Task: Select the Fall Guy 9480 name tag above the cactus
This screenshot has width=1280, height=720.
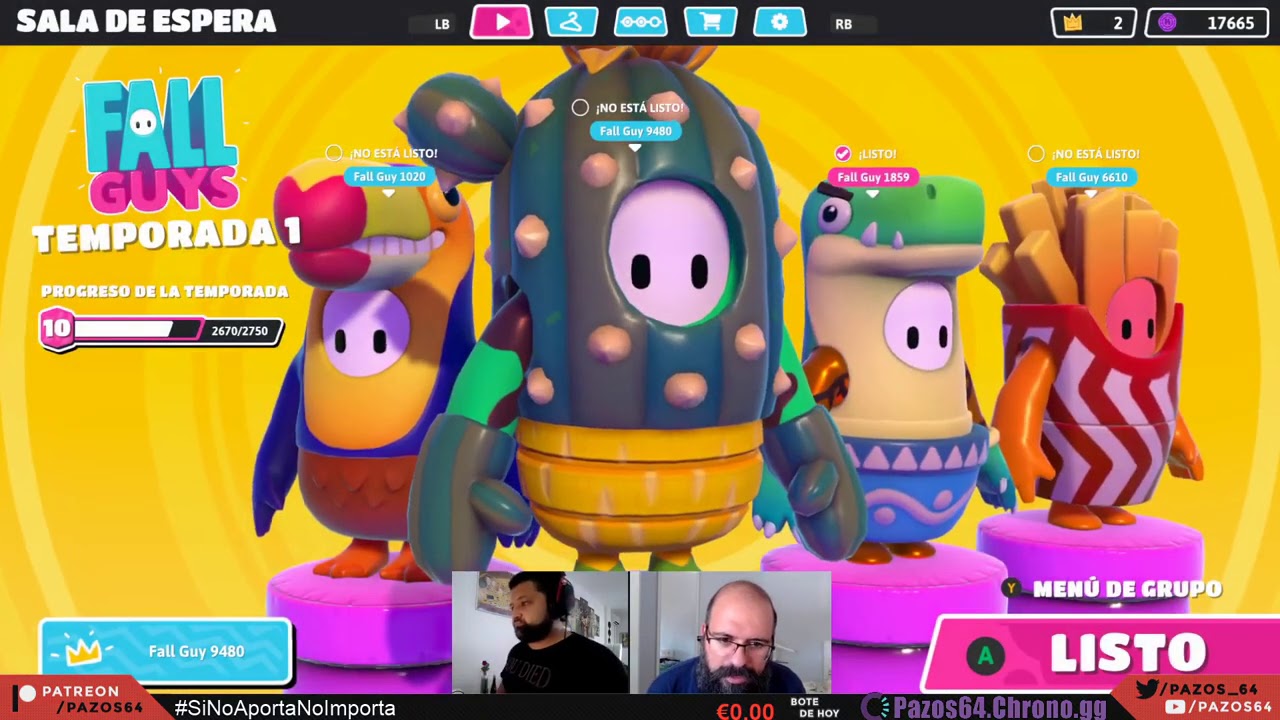Action: pos(635,131)
